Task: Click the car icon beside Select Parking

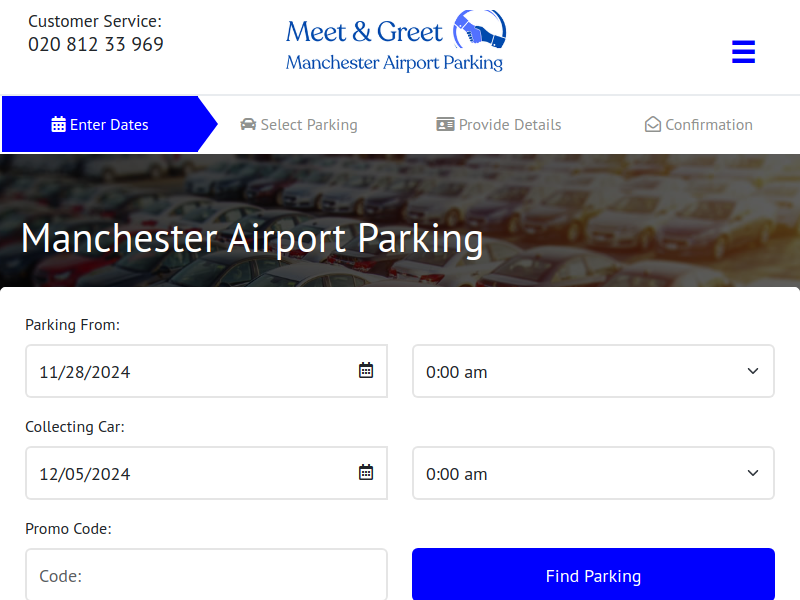Action: tap(248, 125)
